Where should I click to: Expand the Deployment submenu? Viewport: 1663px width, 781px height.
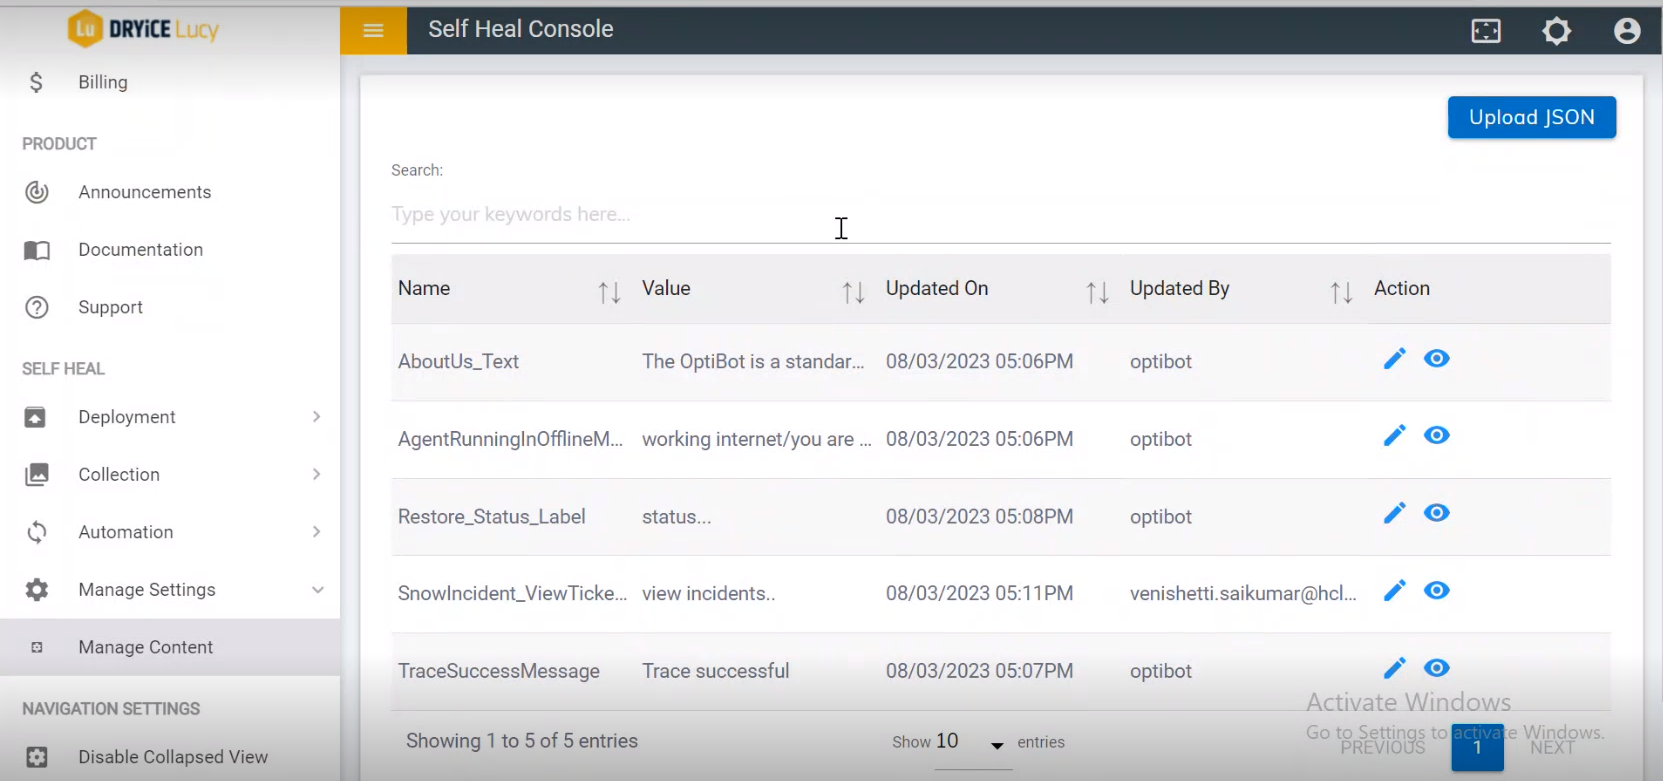pos(316,417)
